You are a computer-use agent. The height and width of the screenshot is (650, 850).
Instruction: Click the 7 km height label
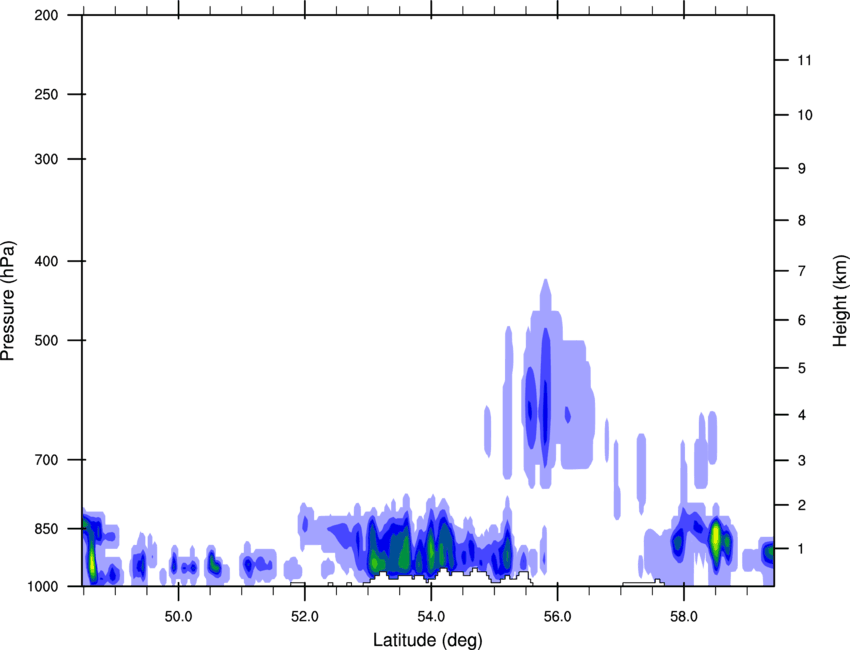(802, 271)
